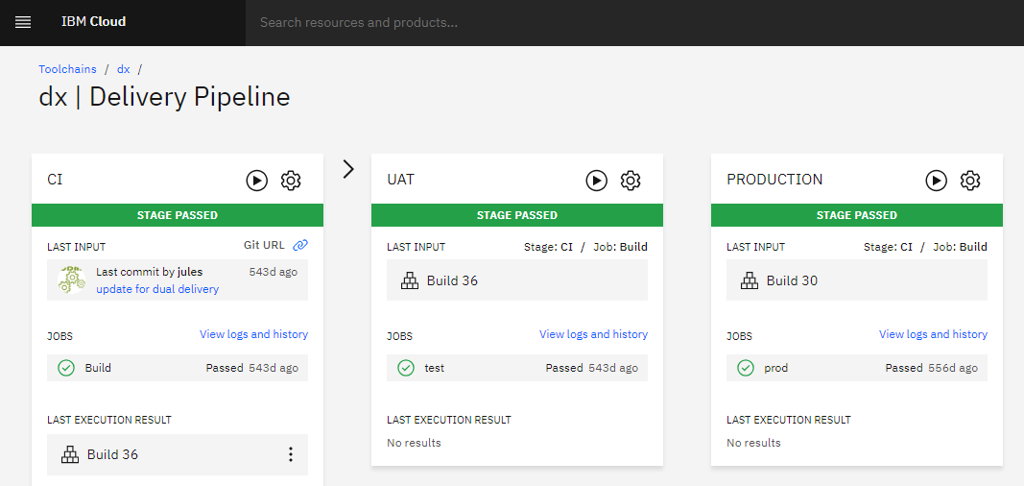
Task: Click Build 36 icon in UAT last input
Action: click(x=409, y=281)
